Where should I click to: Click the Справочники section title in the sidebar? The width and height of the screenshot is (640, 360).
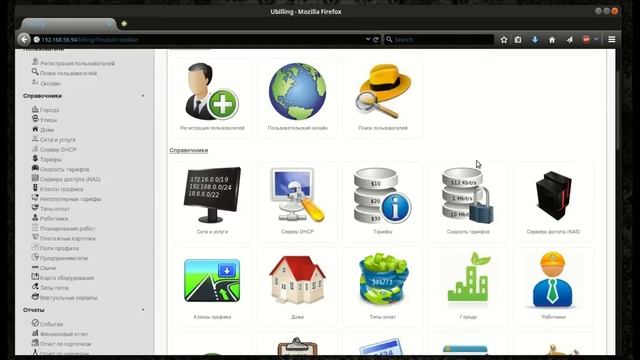click(x=42, y=96)
